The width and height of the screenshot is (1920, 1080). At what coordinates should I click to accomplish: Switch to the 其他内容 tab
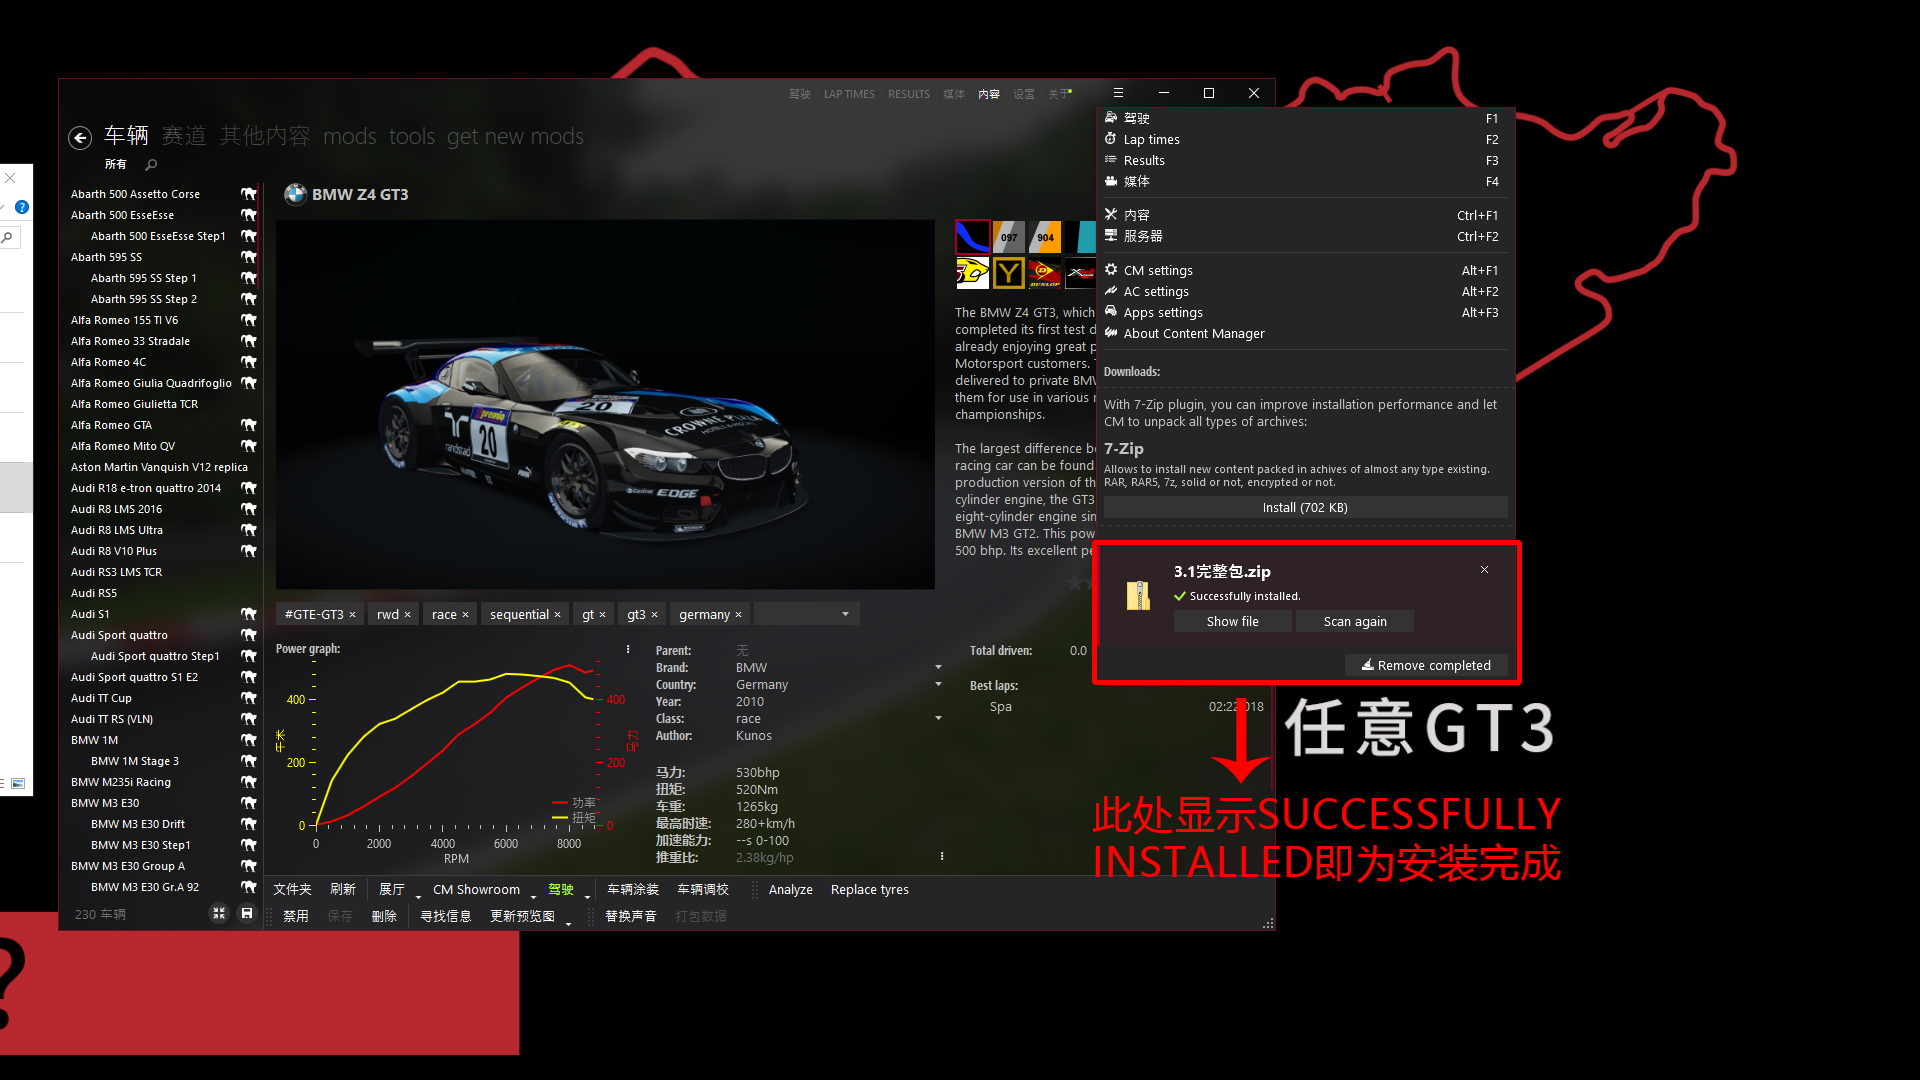point(265,136)
